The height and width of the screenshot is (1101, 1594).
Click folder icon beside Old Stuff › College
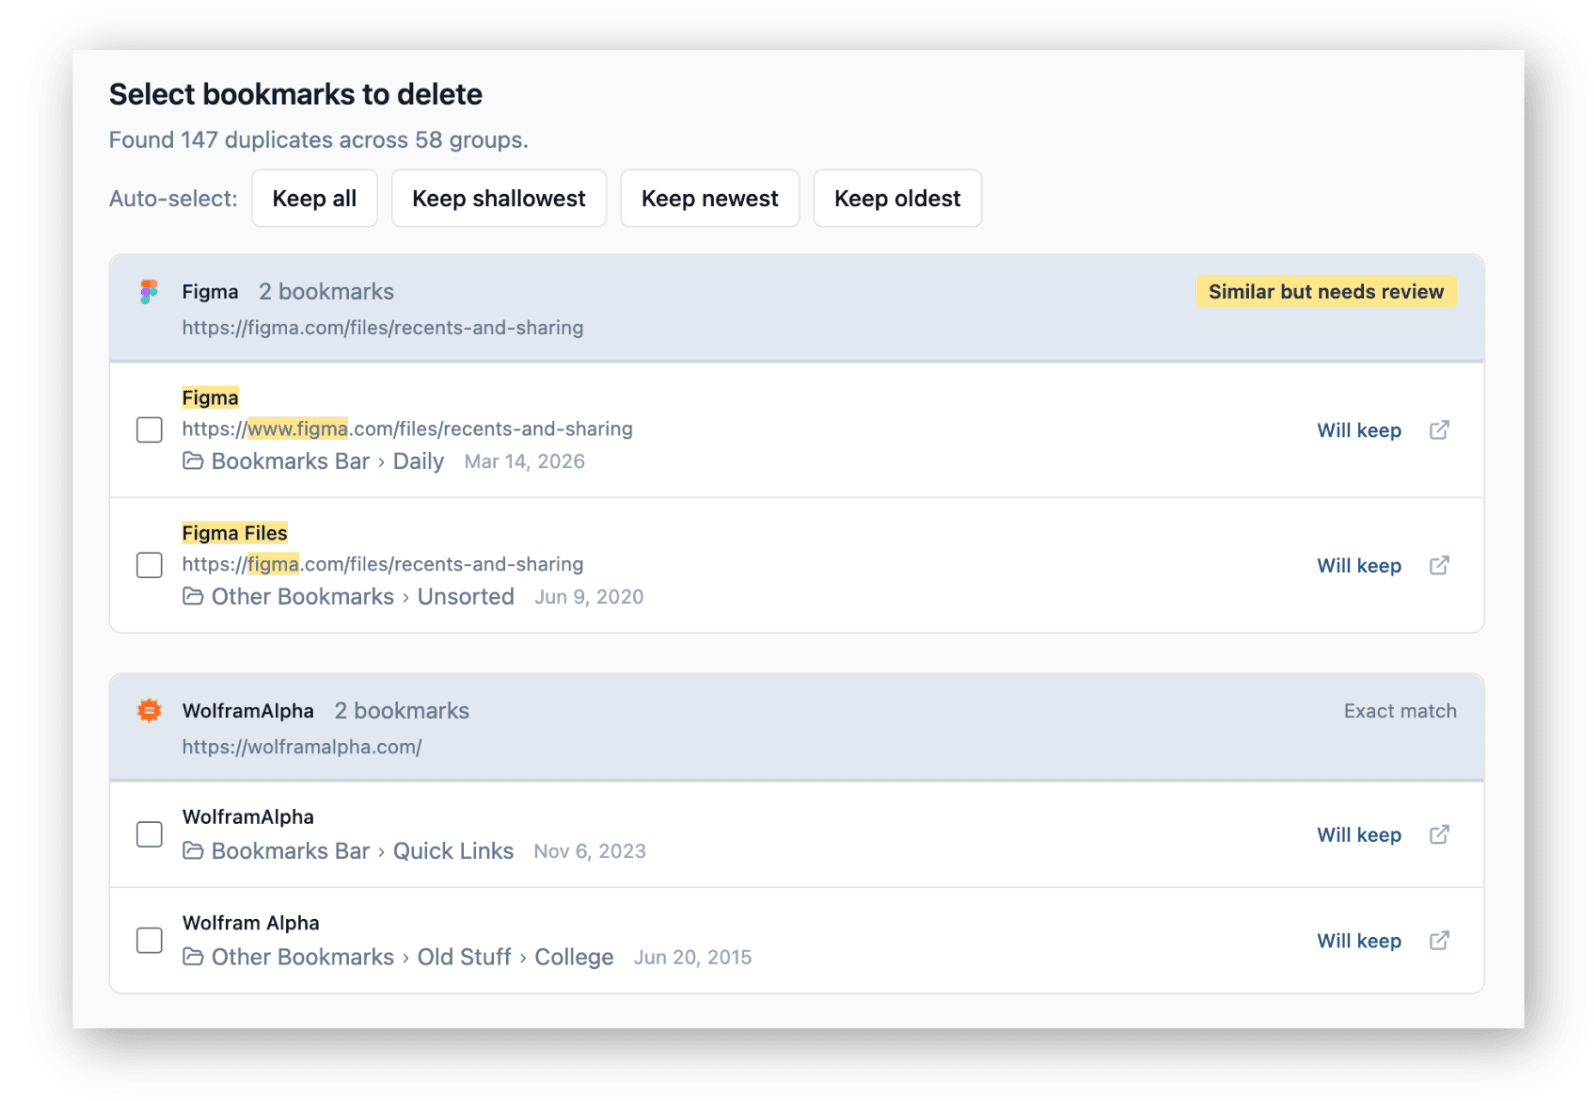point(193,957)
